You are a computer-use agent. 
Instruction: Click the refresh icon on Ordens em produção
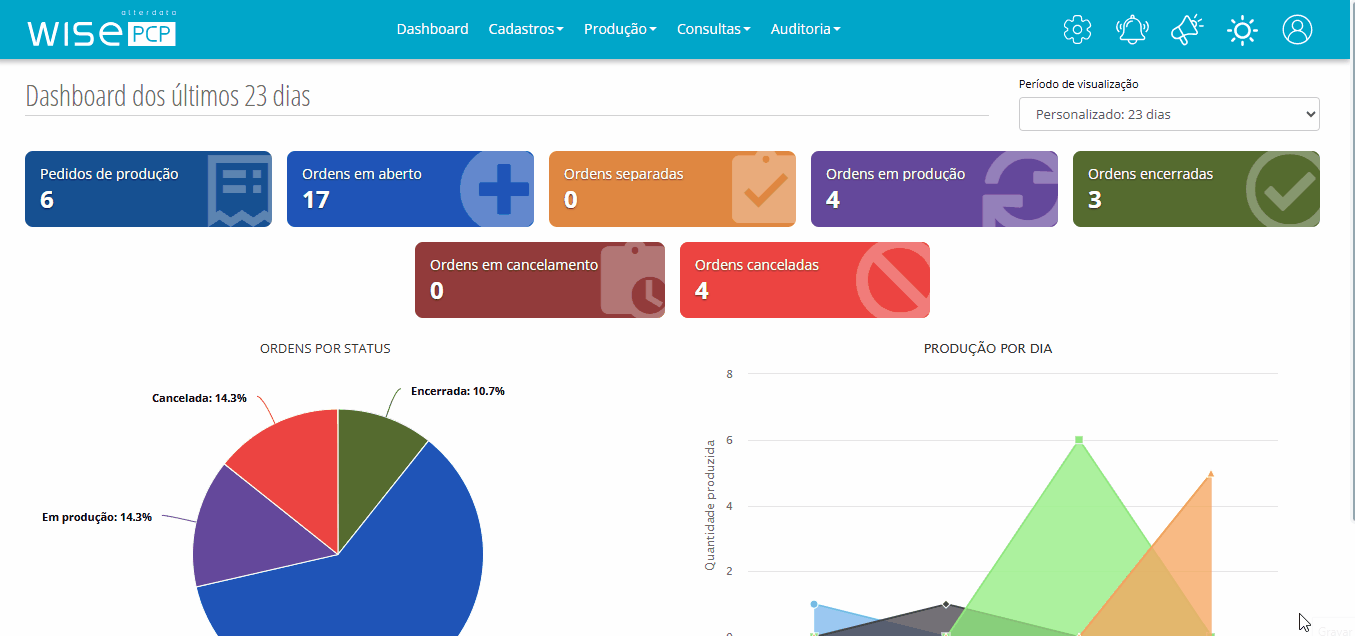click(1020, 190)
